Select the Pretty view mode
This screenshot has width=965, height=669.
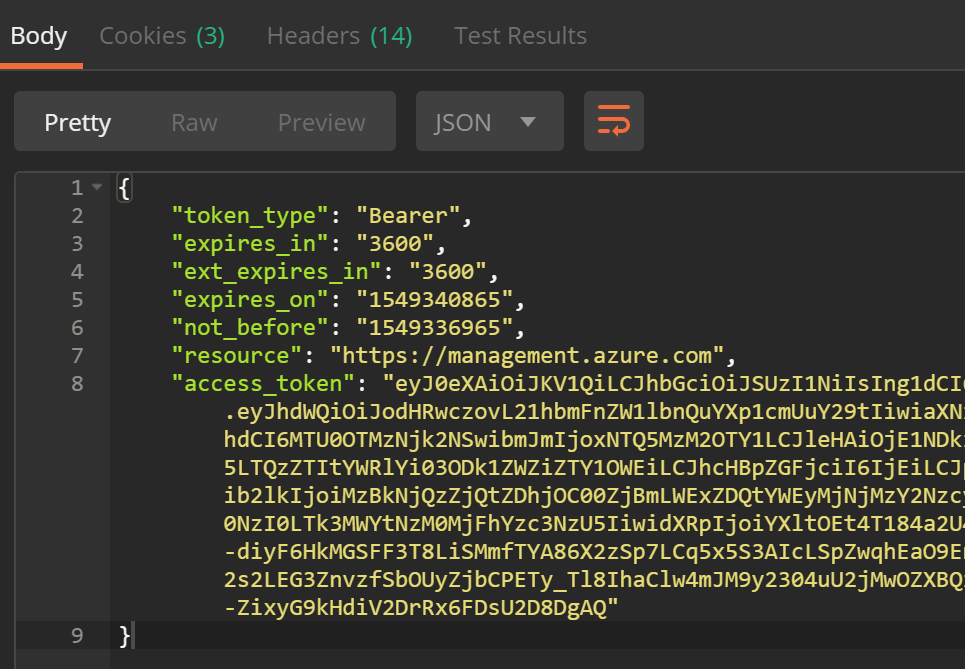78,122
